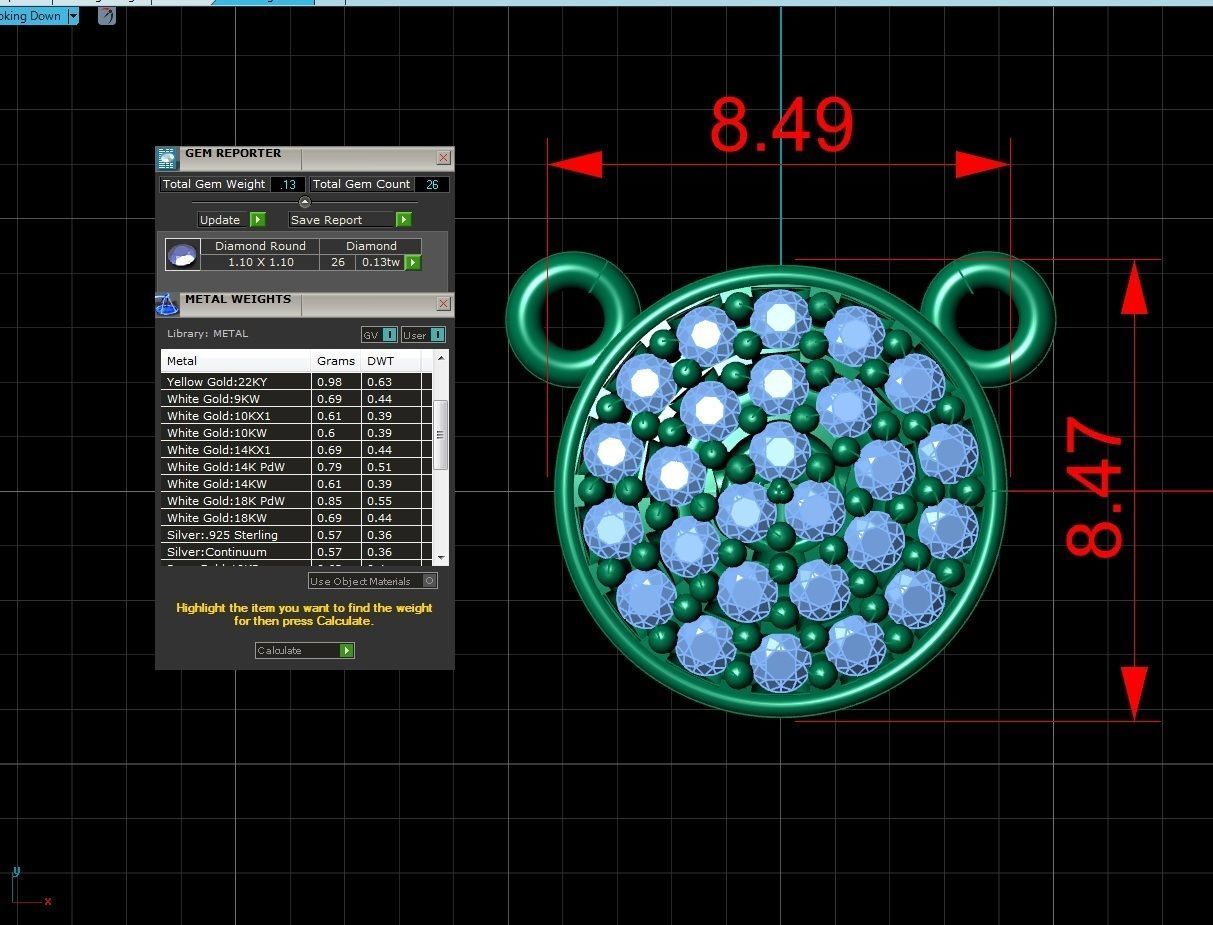Click the Save Report button text
This screenshot has height=925, width=1213.
(327, 220)
